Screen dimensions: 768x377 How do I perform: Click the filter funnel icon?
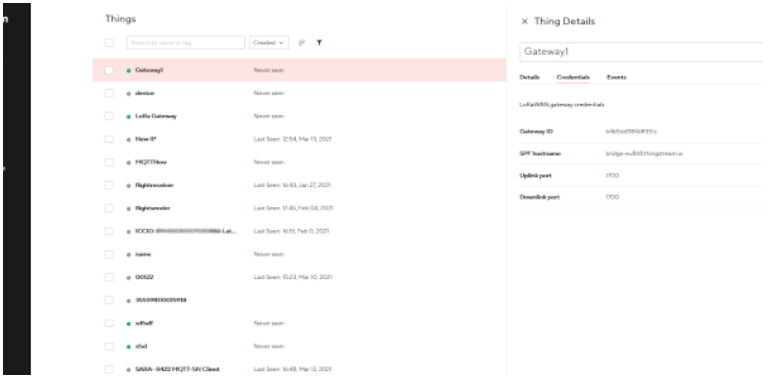pyautogui.click(x=319, y=43)
